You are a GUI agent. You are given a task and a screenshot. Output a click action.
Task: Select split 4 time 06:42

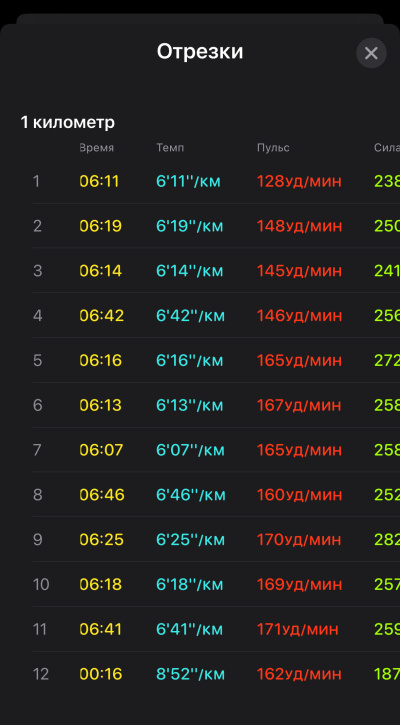pyautogui.click(x=102, y=316)
